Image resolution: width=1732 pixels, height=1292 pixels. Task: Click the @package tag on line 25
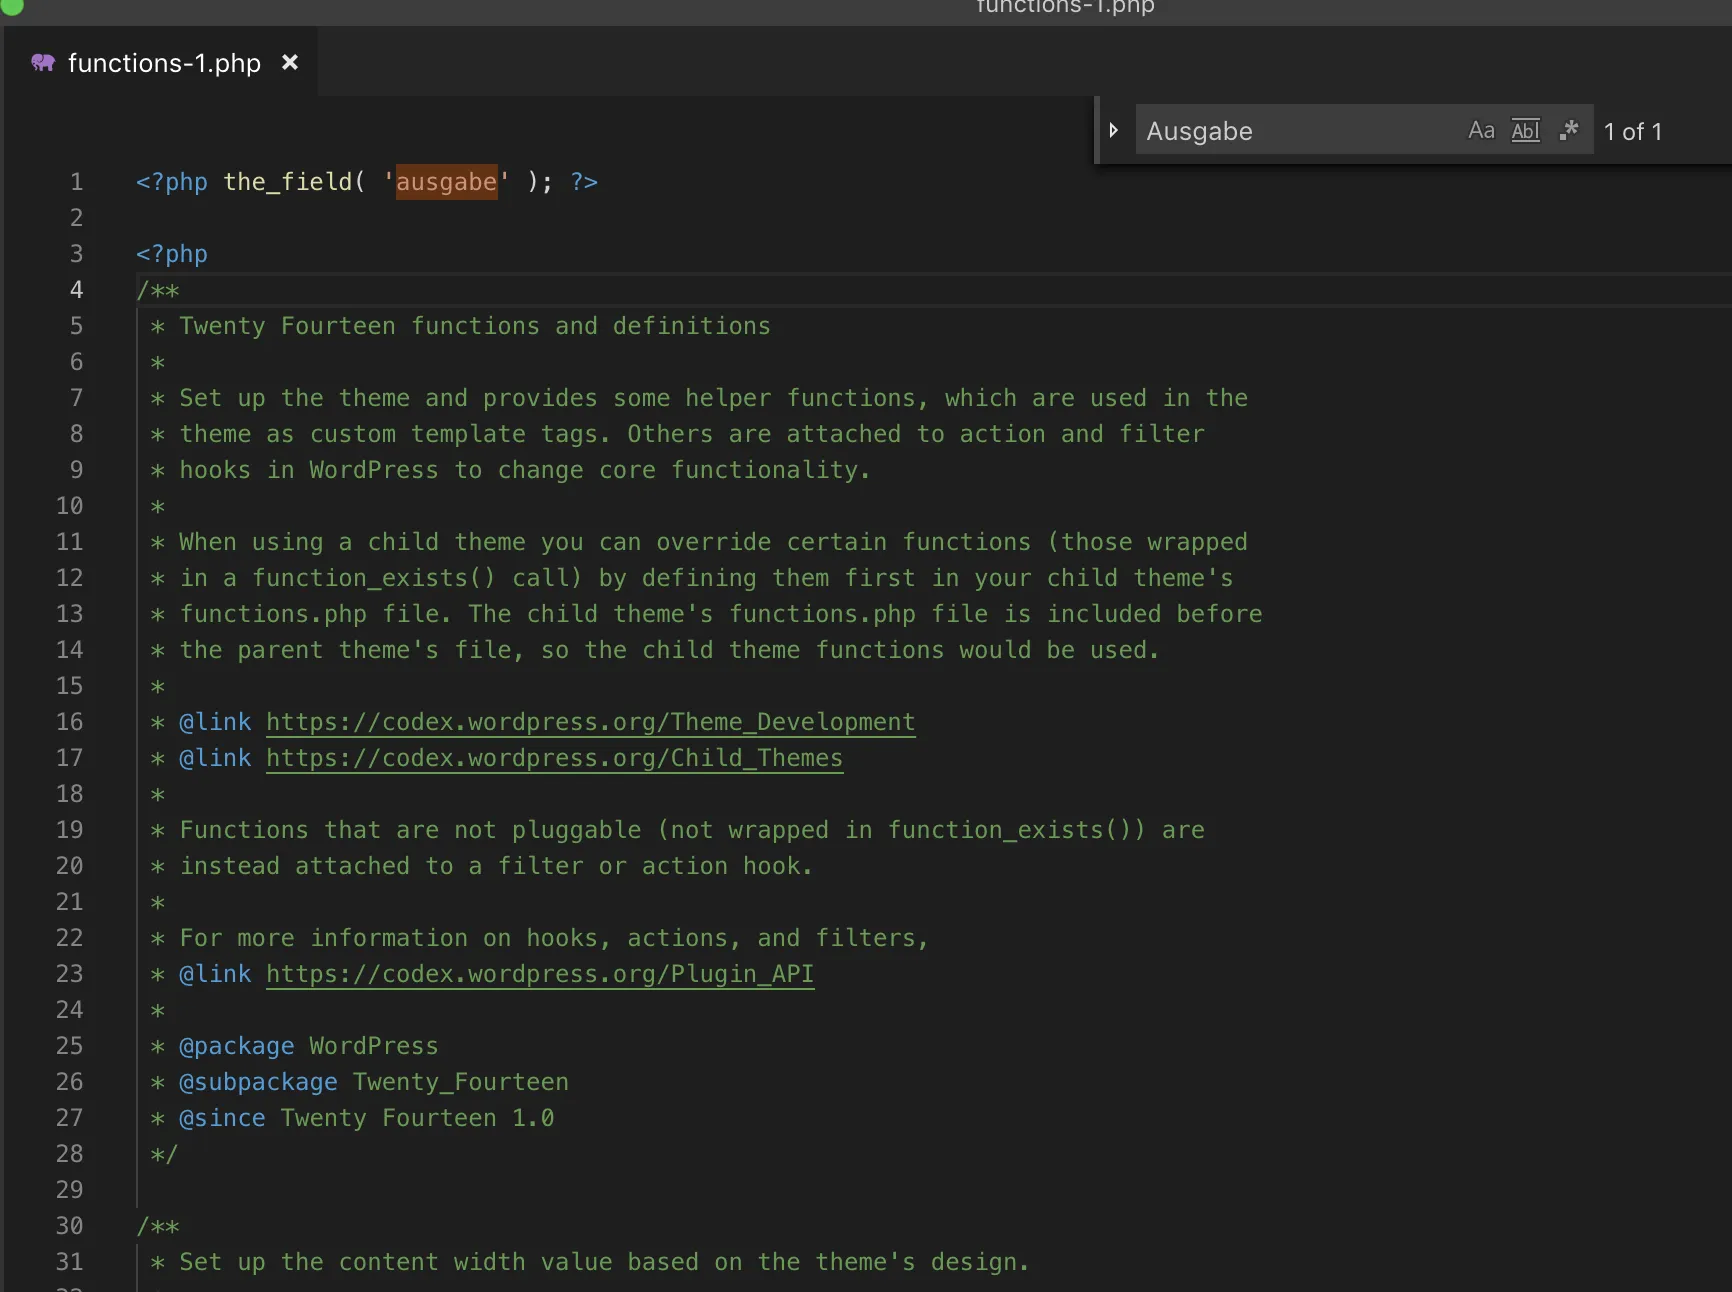(x=237, y=1046)
